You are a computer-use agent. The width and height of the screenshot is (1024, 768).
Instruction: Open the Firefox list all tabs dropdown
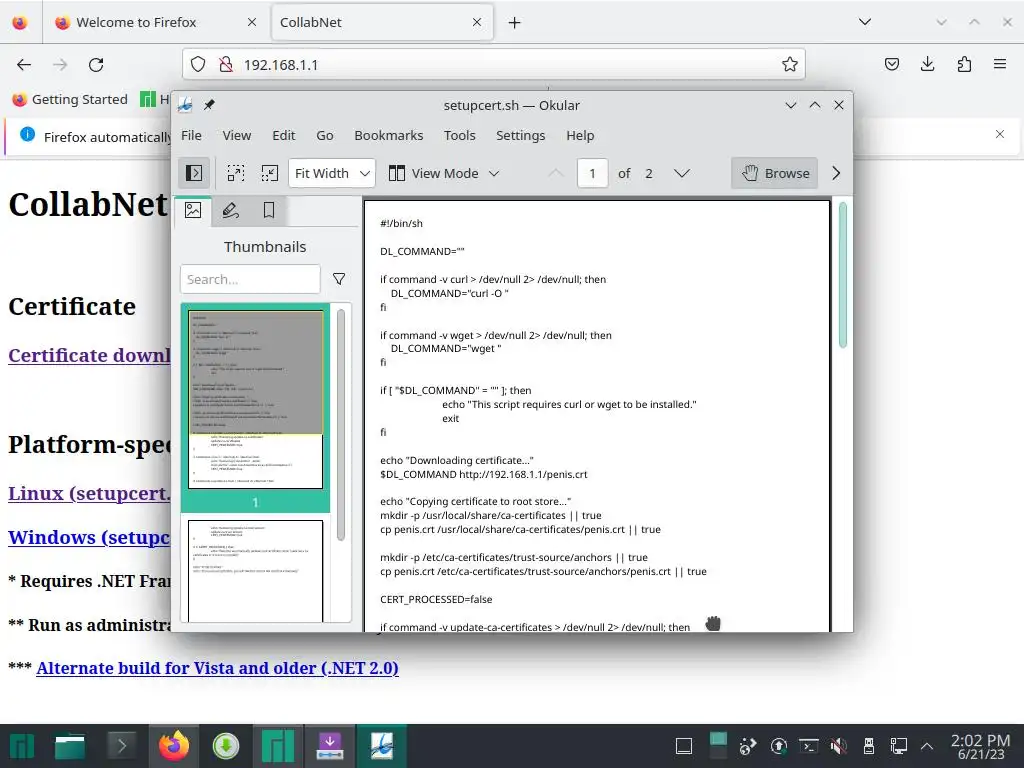[865, 22]
